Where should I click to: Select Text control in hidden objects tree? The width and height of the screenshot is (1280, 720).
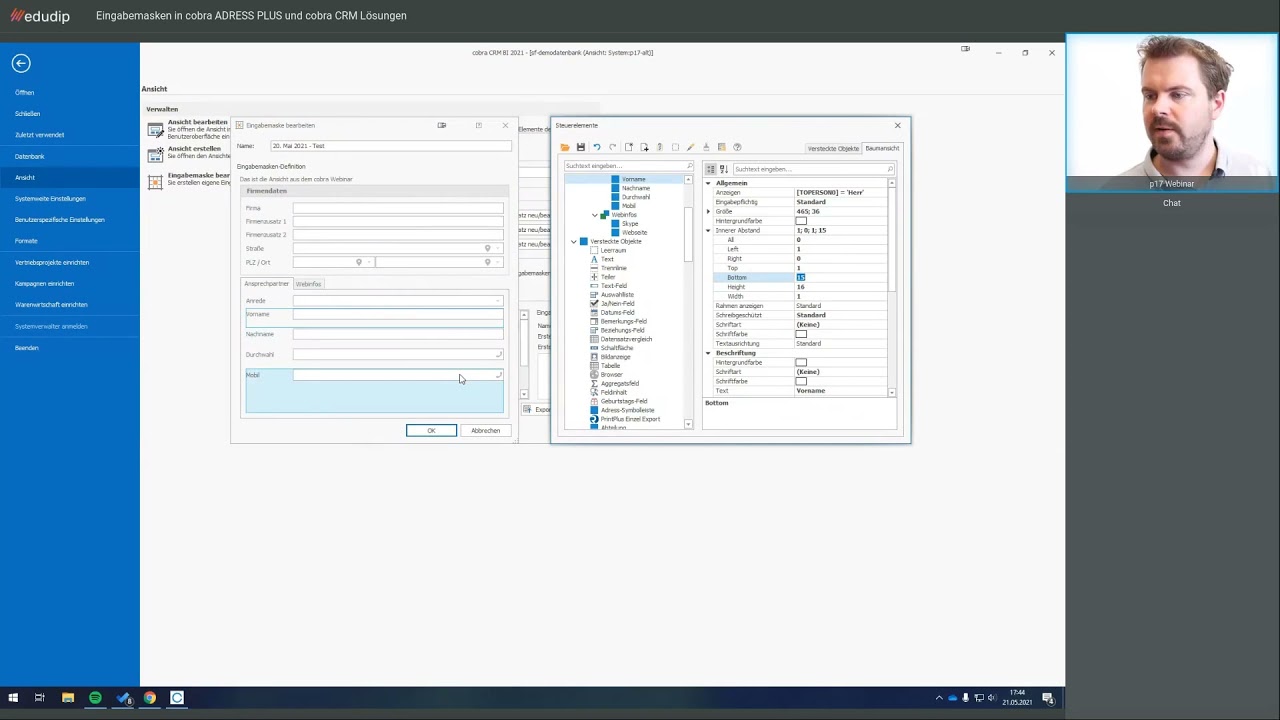pyautogui.click(x=607, y=259)
